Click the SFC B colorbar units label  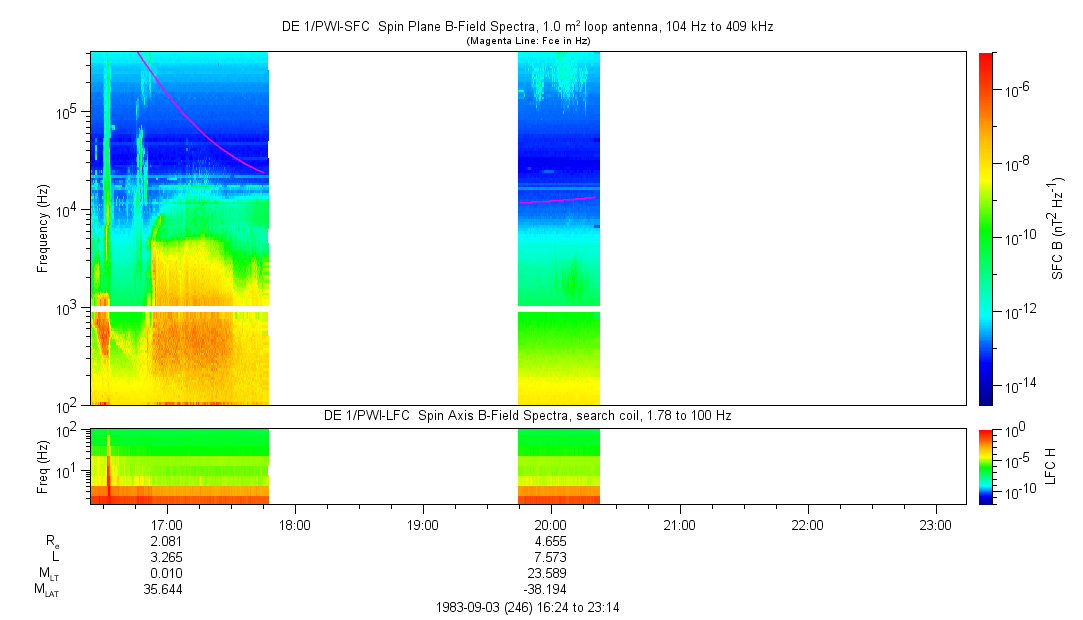[1057, 228]
